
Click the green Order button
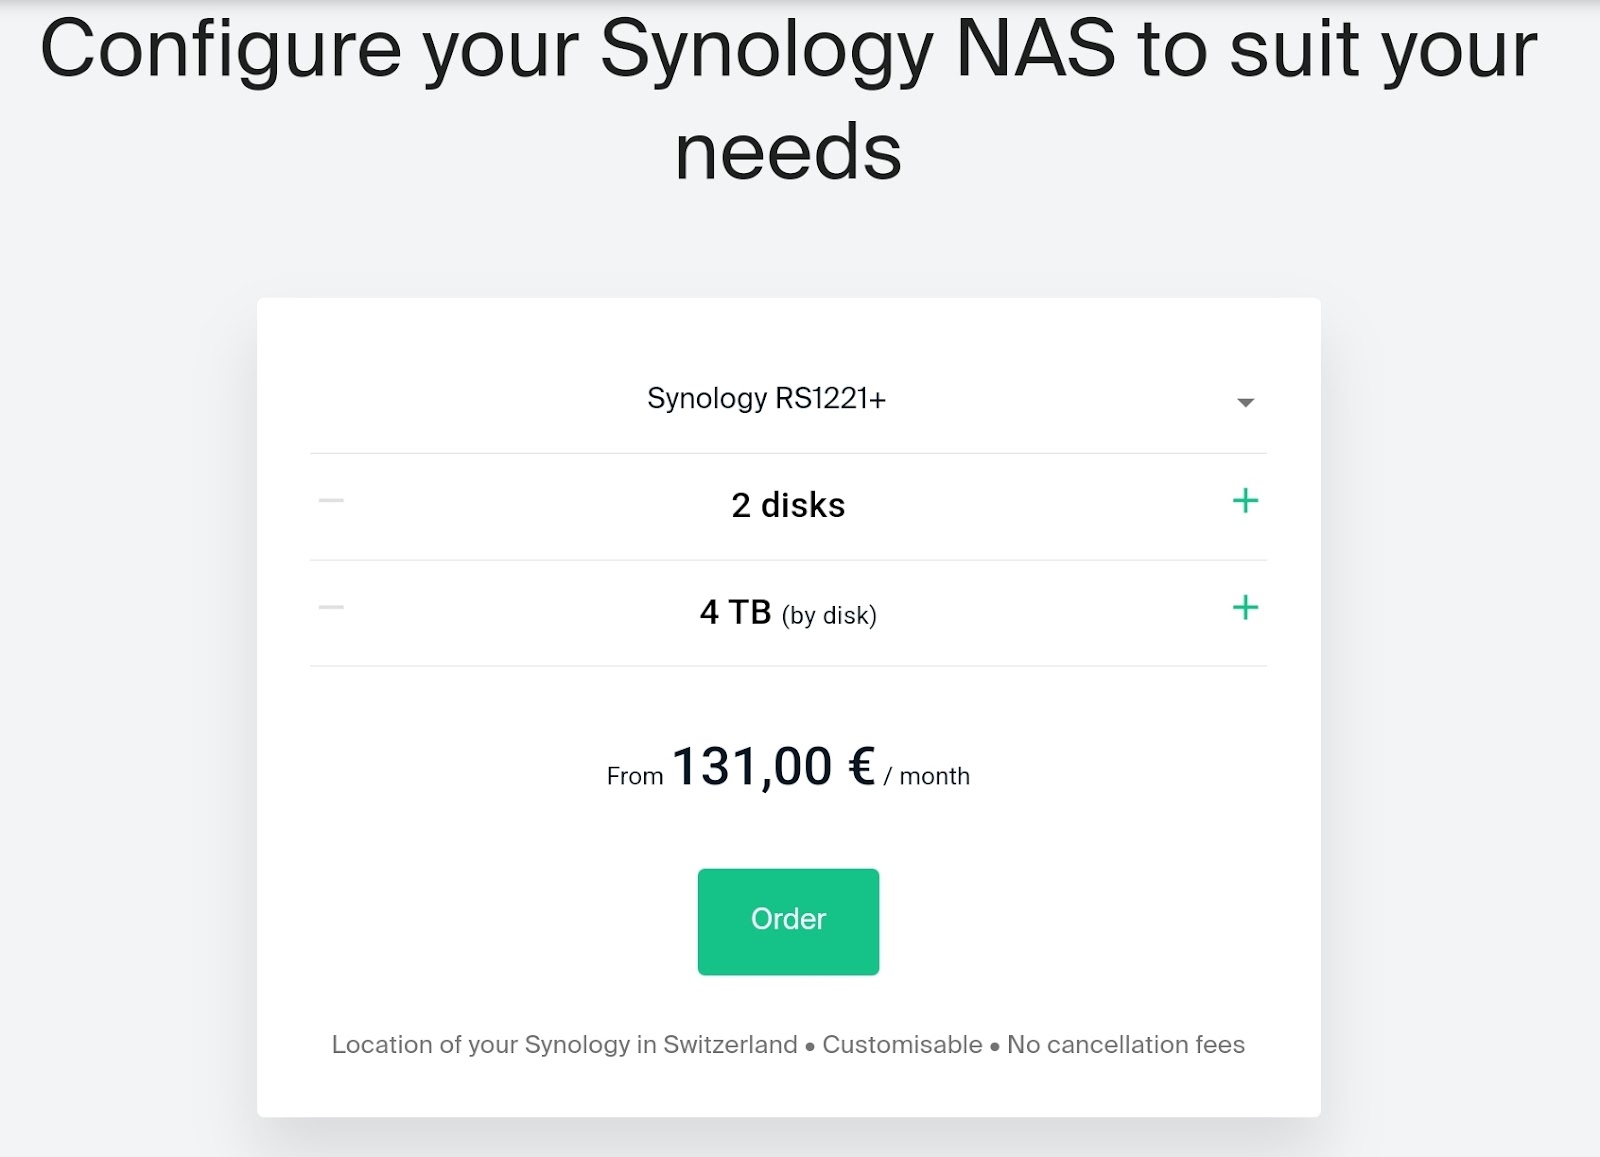[788, 921]
